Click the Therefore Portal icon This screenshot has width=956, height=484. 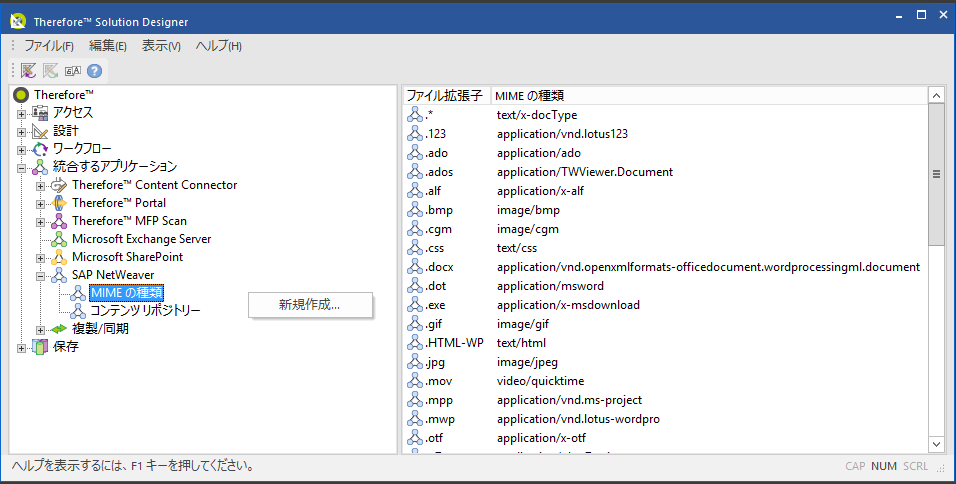59,203
